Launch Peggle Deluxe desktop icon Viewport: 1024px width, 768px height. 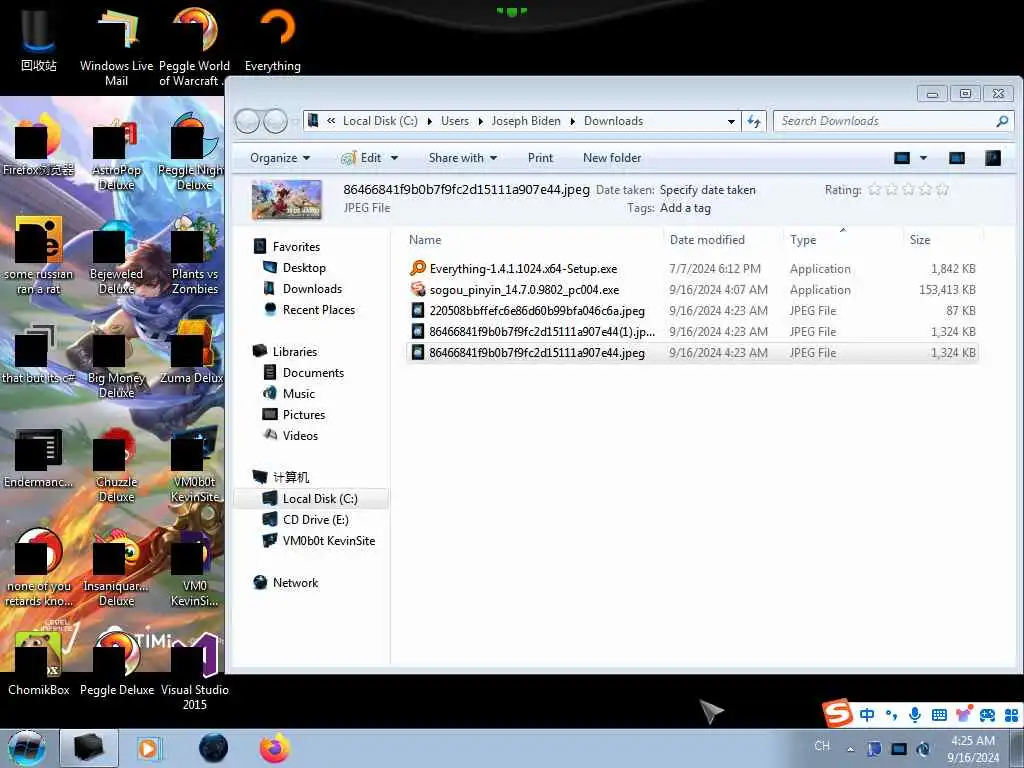(x=116, y=663)
